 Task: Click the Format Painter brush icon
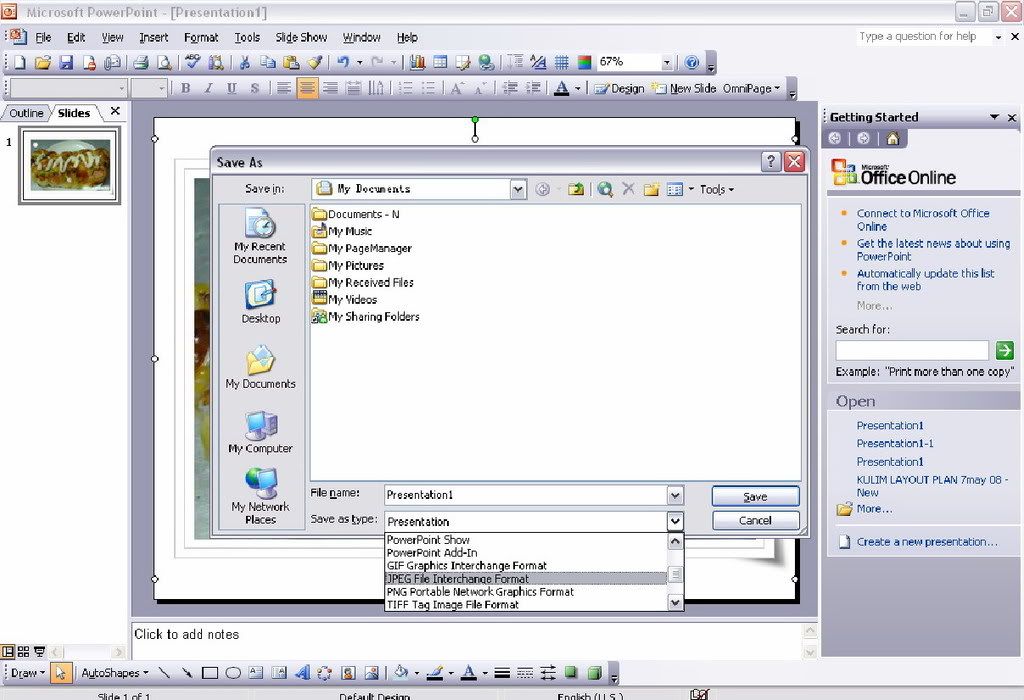click(x=315, y=63)
